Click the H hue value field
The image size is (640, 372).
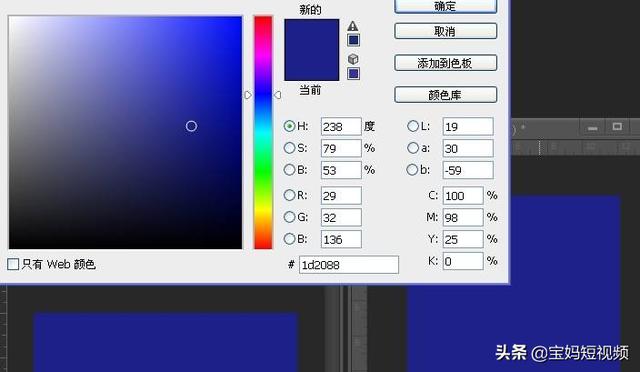pos(341,126)
